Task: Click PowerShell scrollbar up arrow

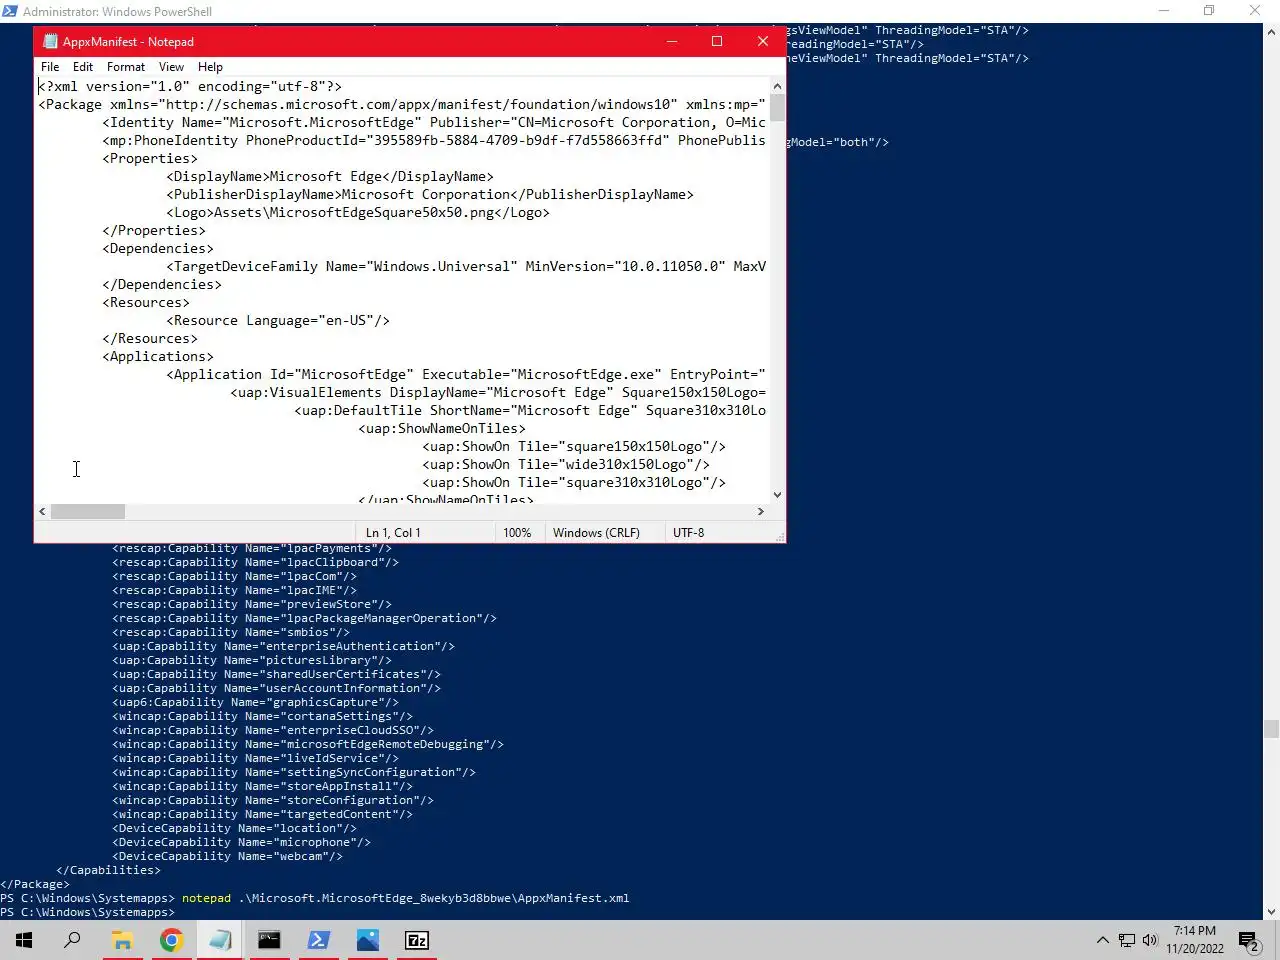Action: 1271,32
